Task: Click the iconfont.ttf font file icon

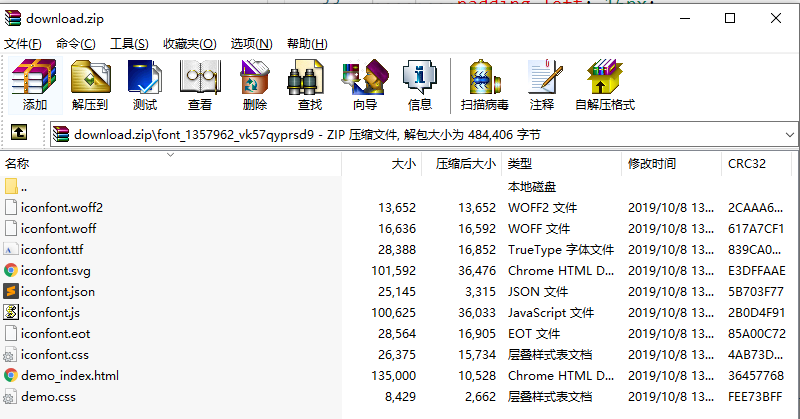Action: point(11,249)
